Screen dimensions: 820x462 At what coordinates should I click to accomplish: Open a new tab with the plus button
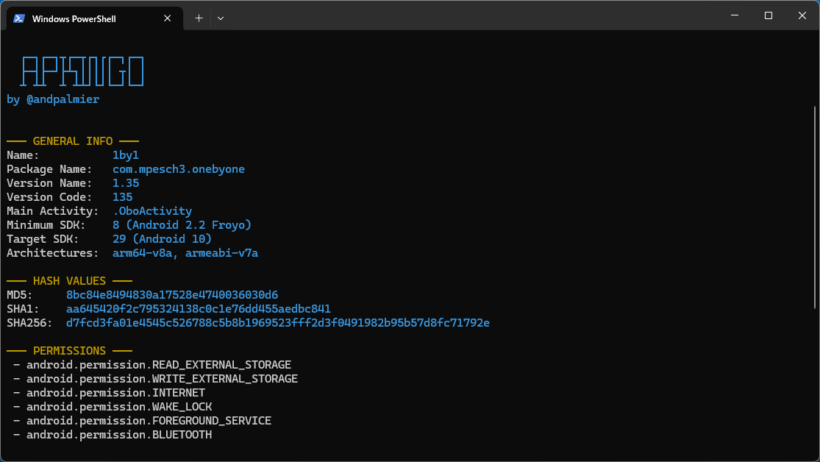pyautogui.click(x=199, y=18)
